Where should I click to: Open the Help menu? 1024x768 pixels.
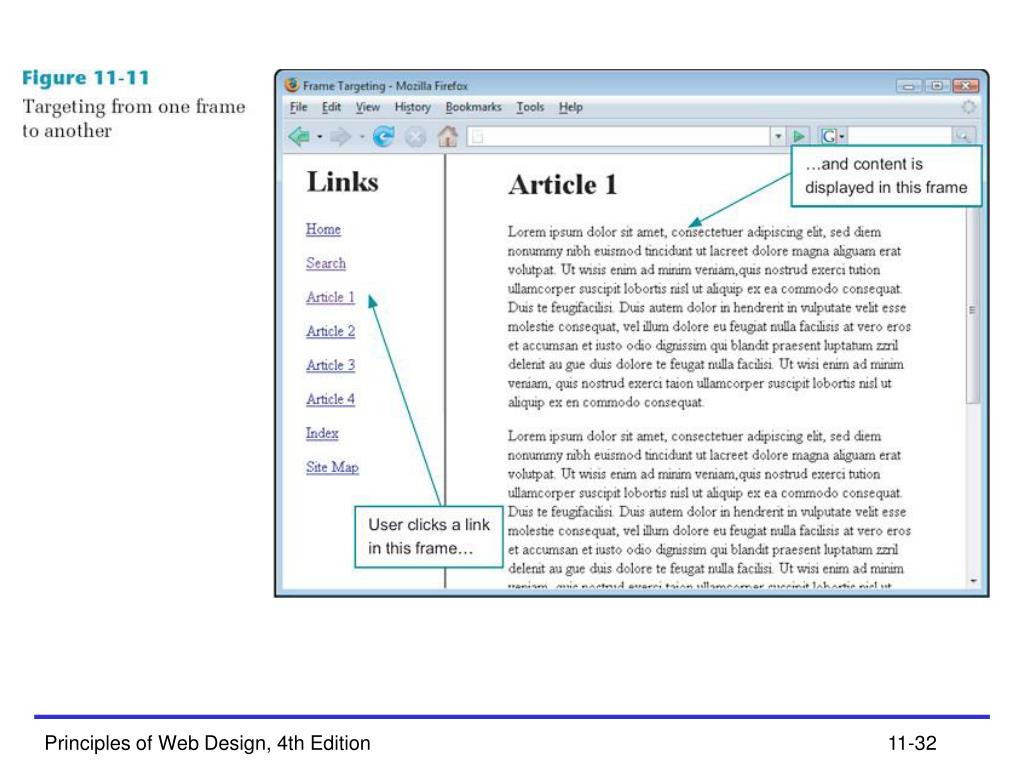pyautogui.click(x=571, y=107)
